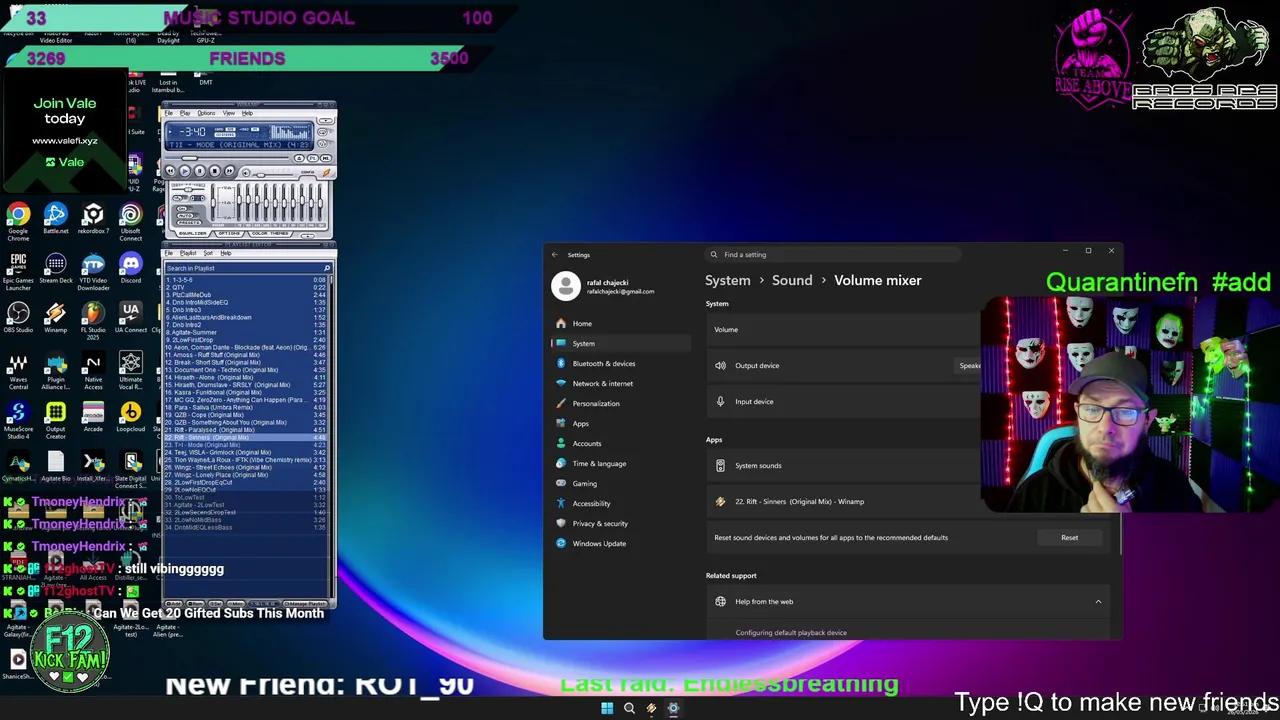Go to the System breadcrumb
1280x720 pixels.
(x=727, y=281)
